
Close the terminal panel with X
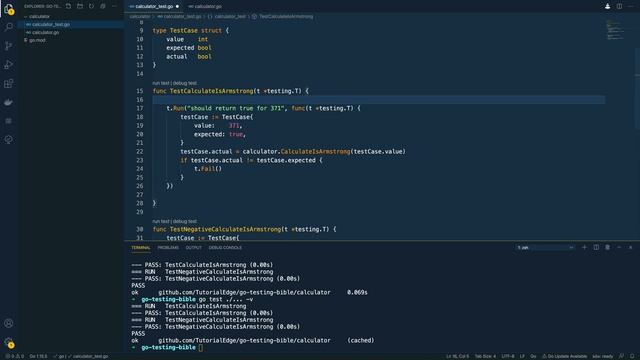point(631,247)
